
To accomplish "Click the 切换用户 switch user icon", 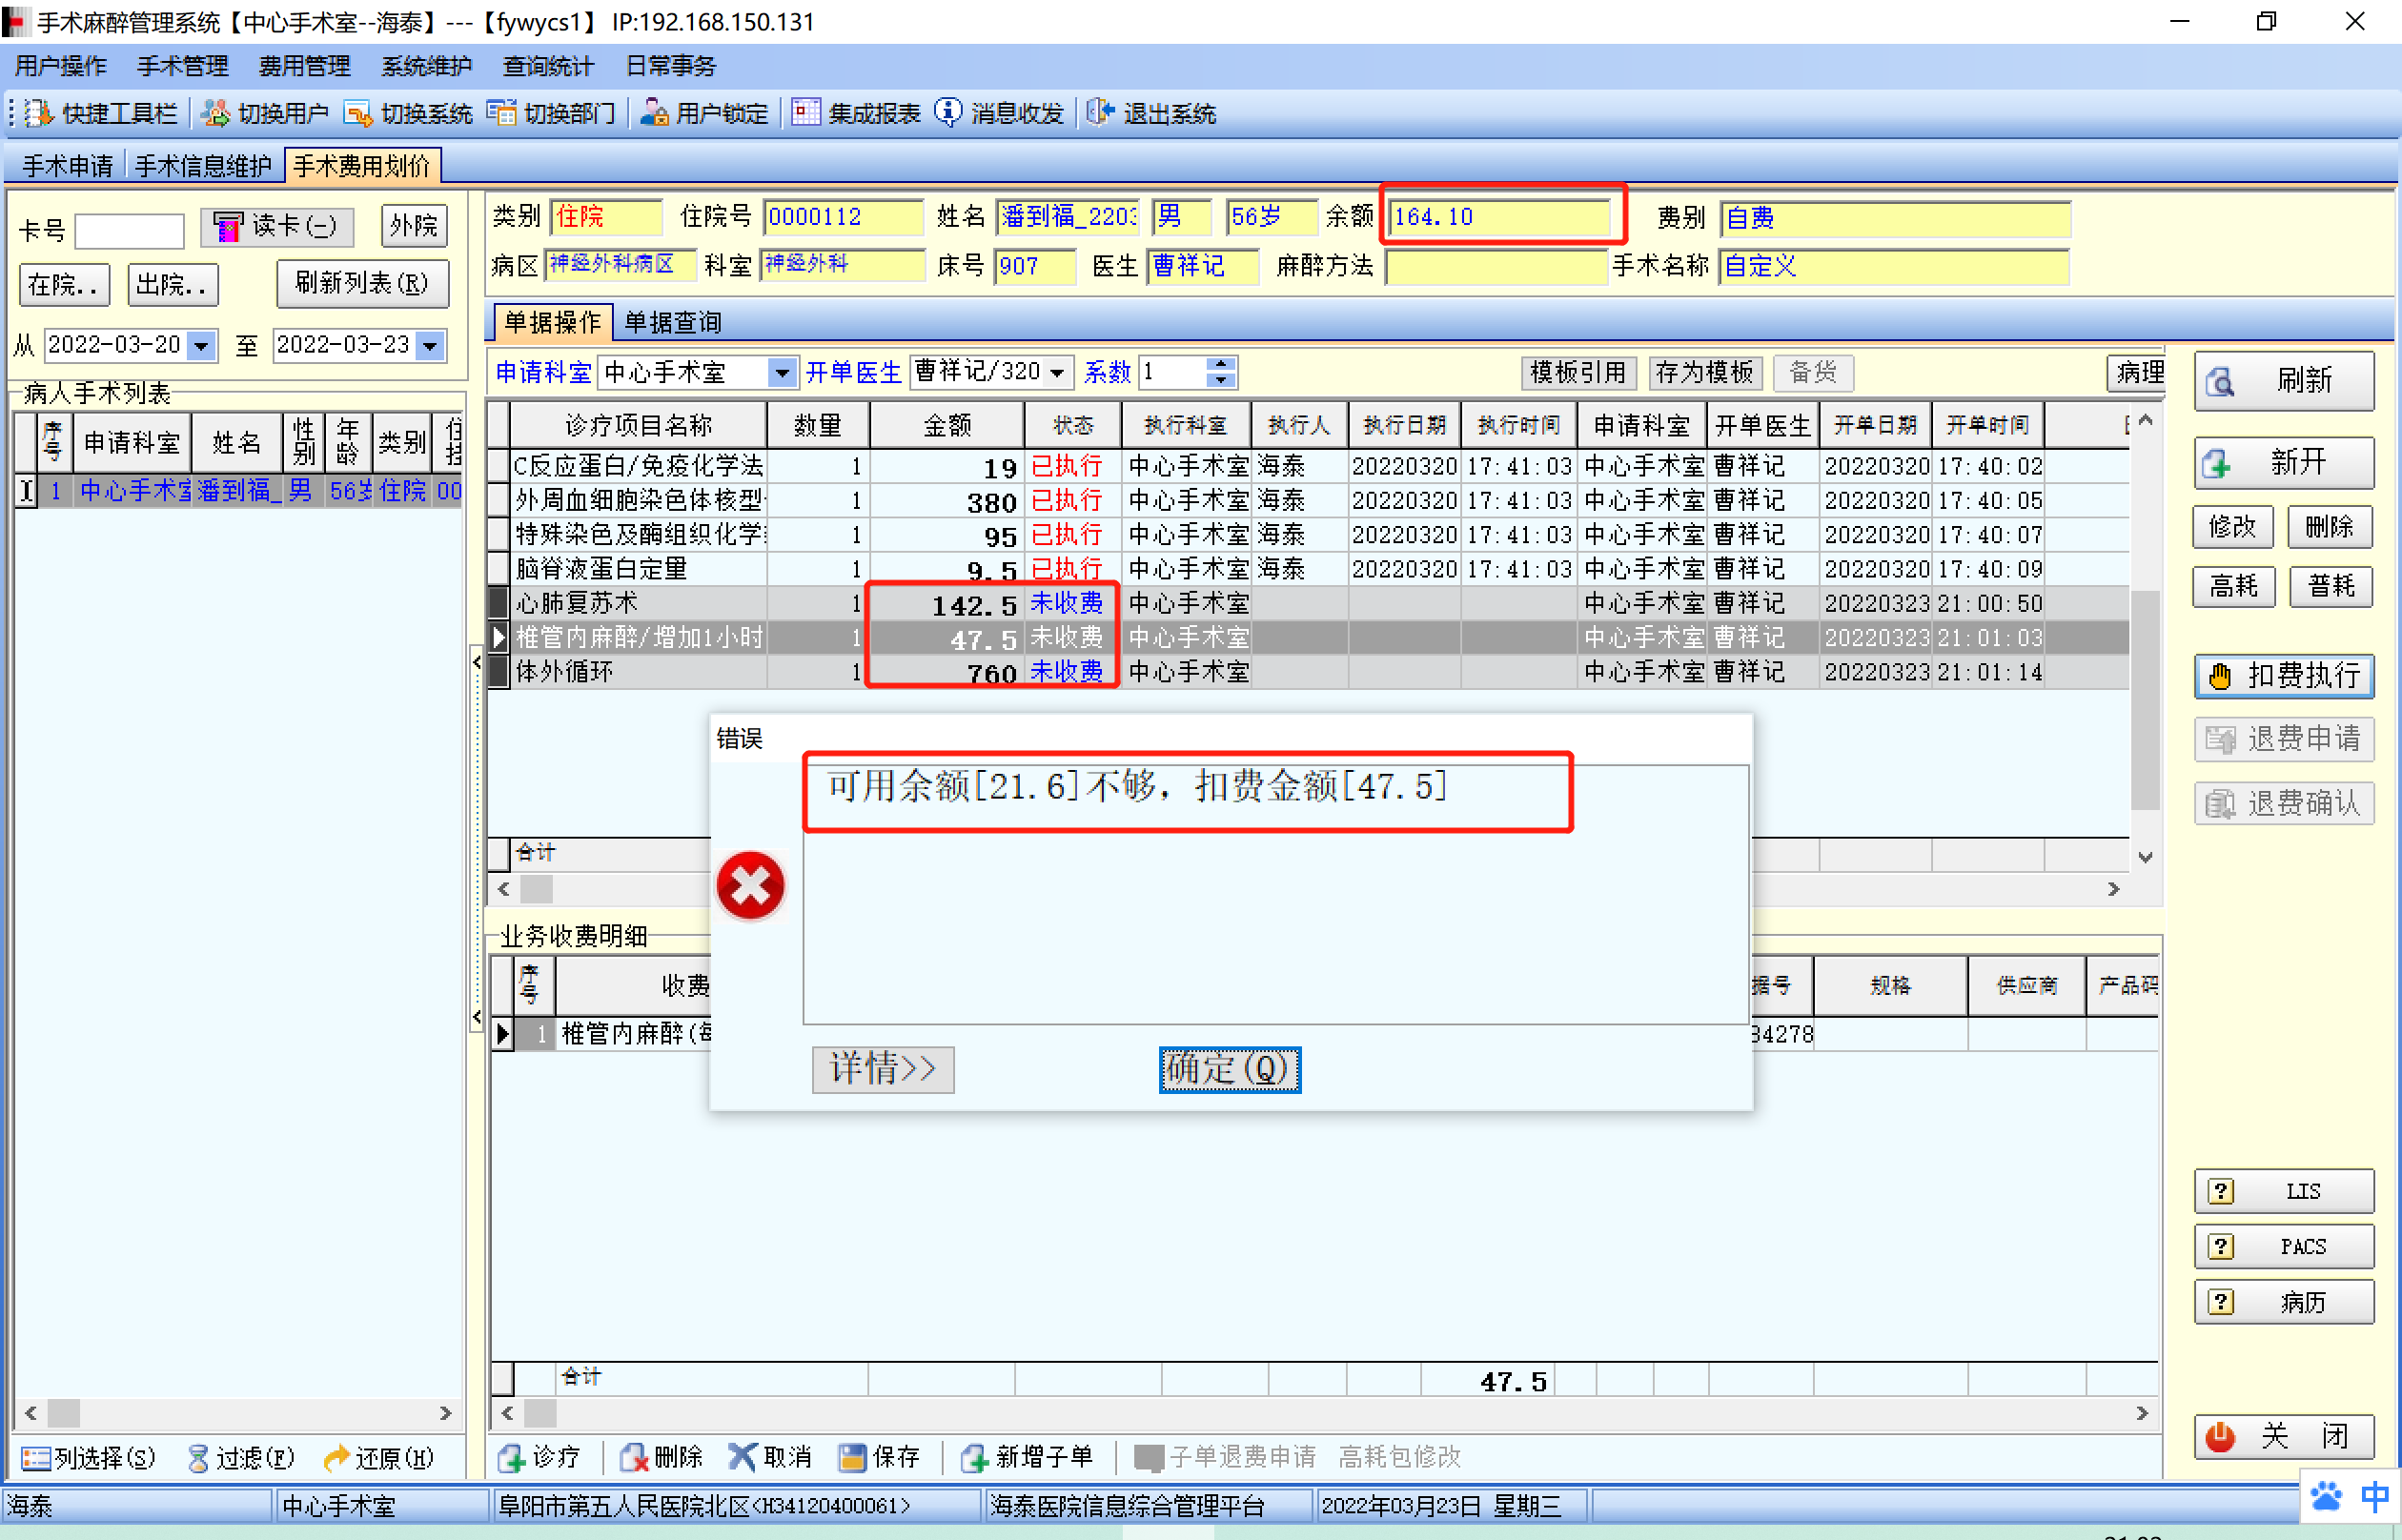I will click(215, 113).
